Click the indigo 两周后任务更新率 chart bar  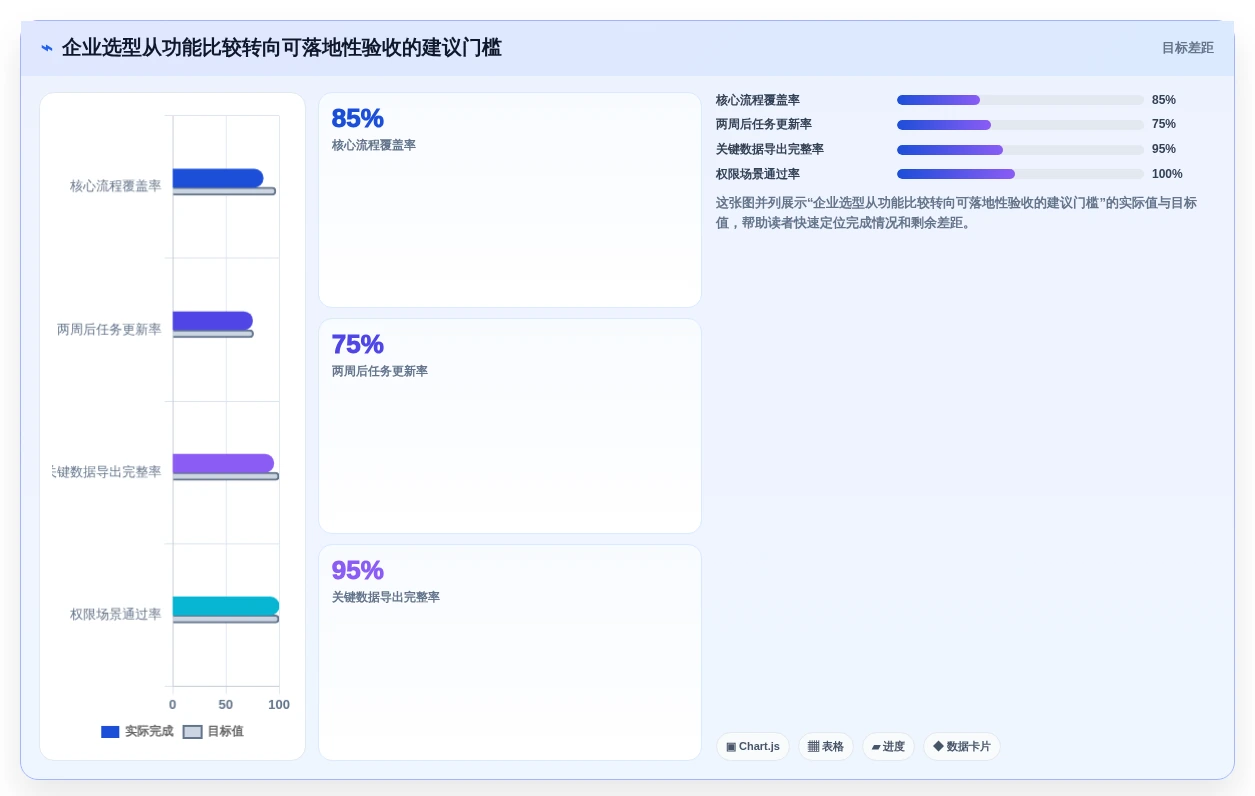click(x=213, y=321)
